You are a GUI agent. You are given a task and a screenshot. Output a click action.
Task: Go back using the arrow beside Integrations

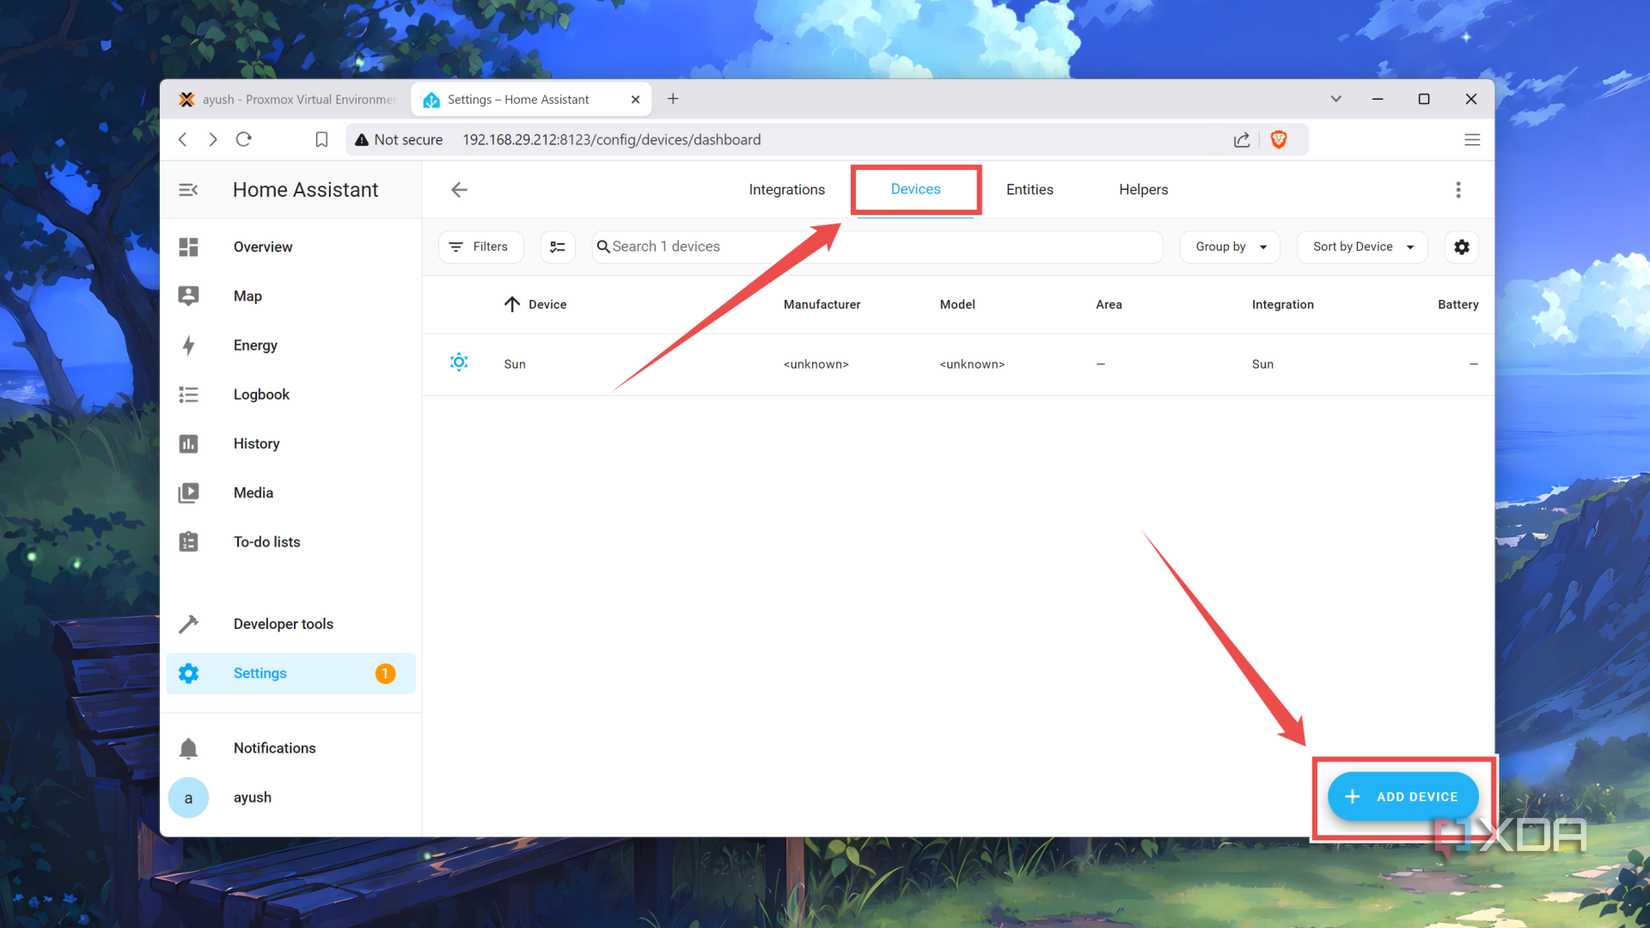pos(459,190)
